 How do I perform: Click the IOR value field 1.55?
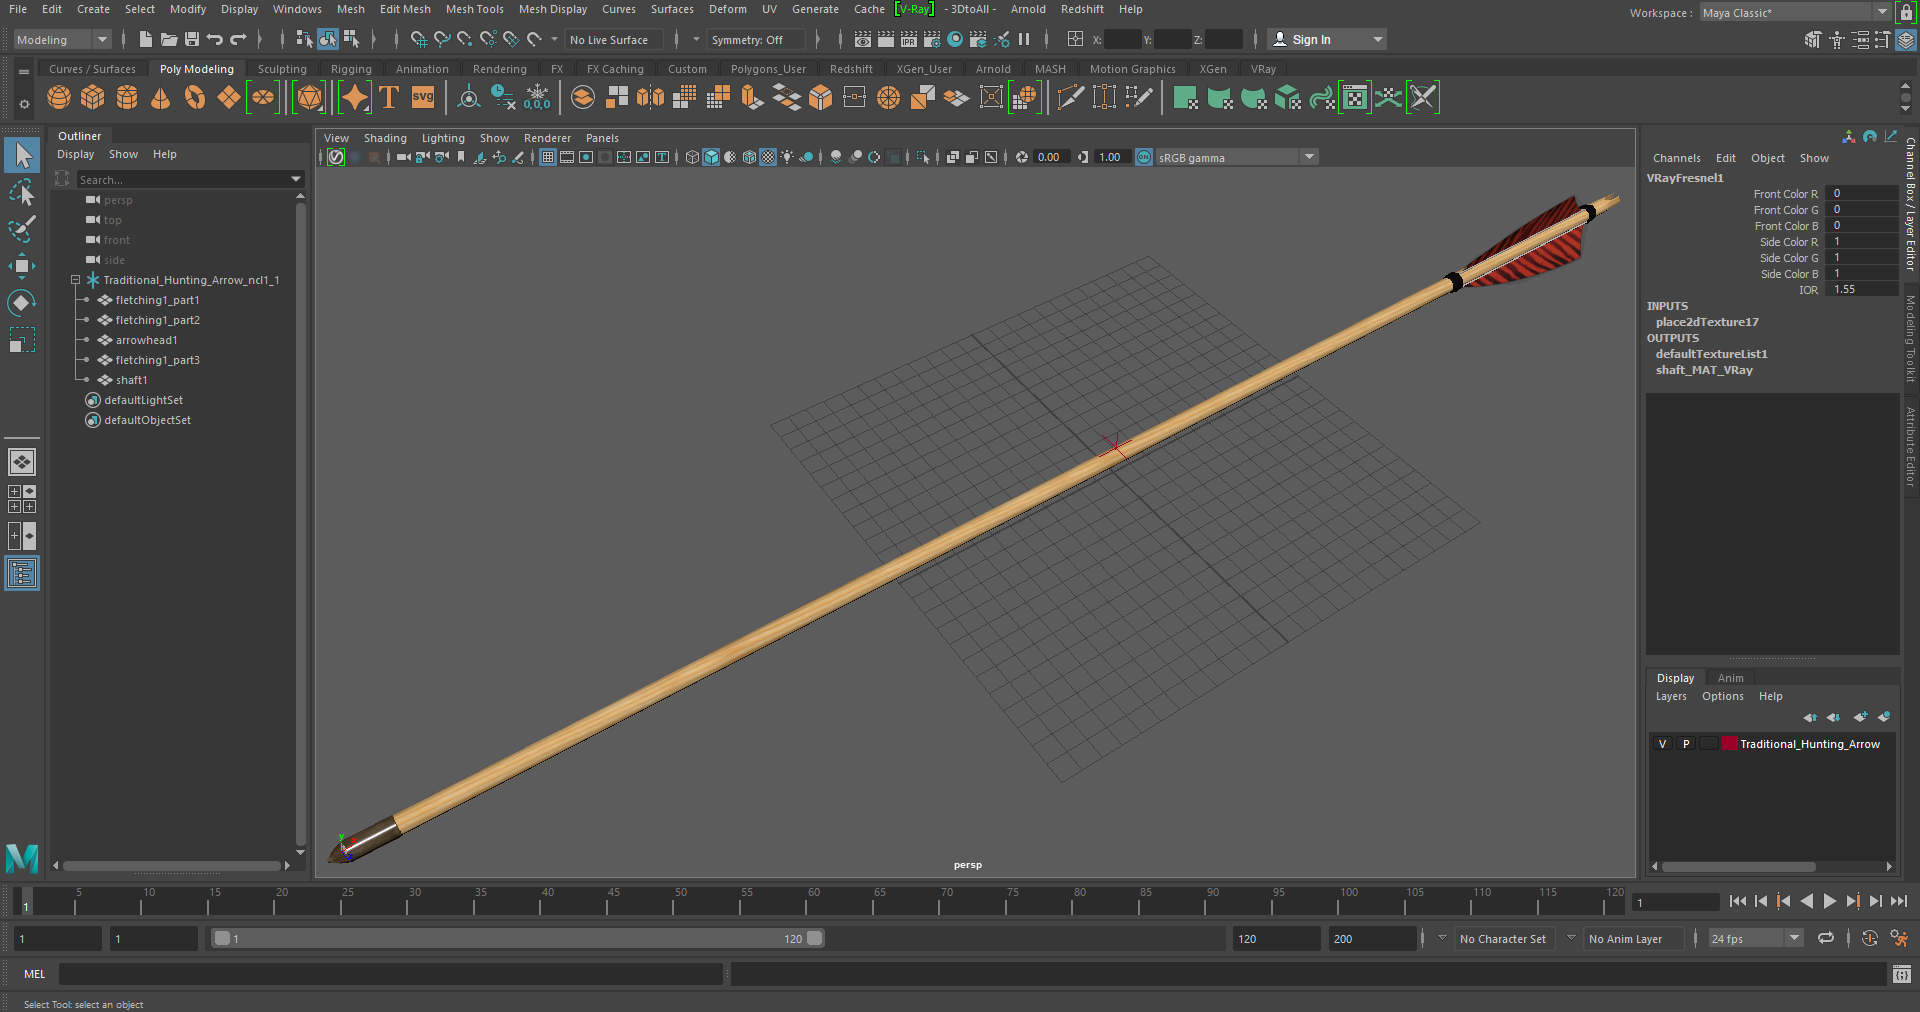pos(1861,289)
